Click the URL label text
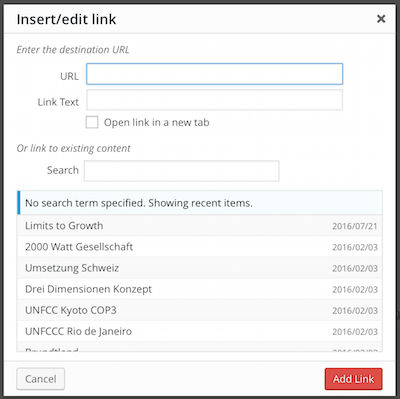Viewport: 400px width, 399px height. click(x=69, y=76)
